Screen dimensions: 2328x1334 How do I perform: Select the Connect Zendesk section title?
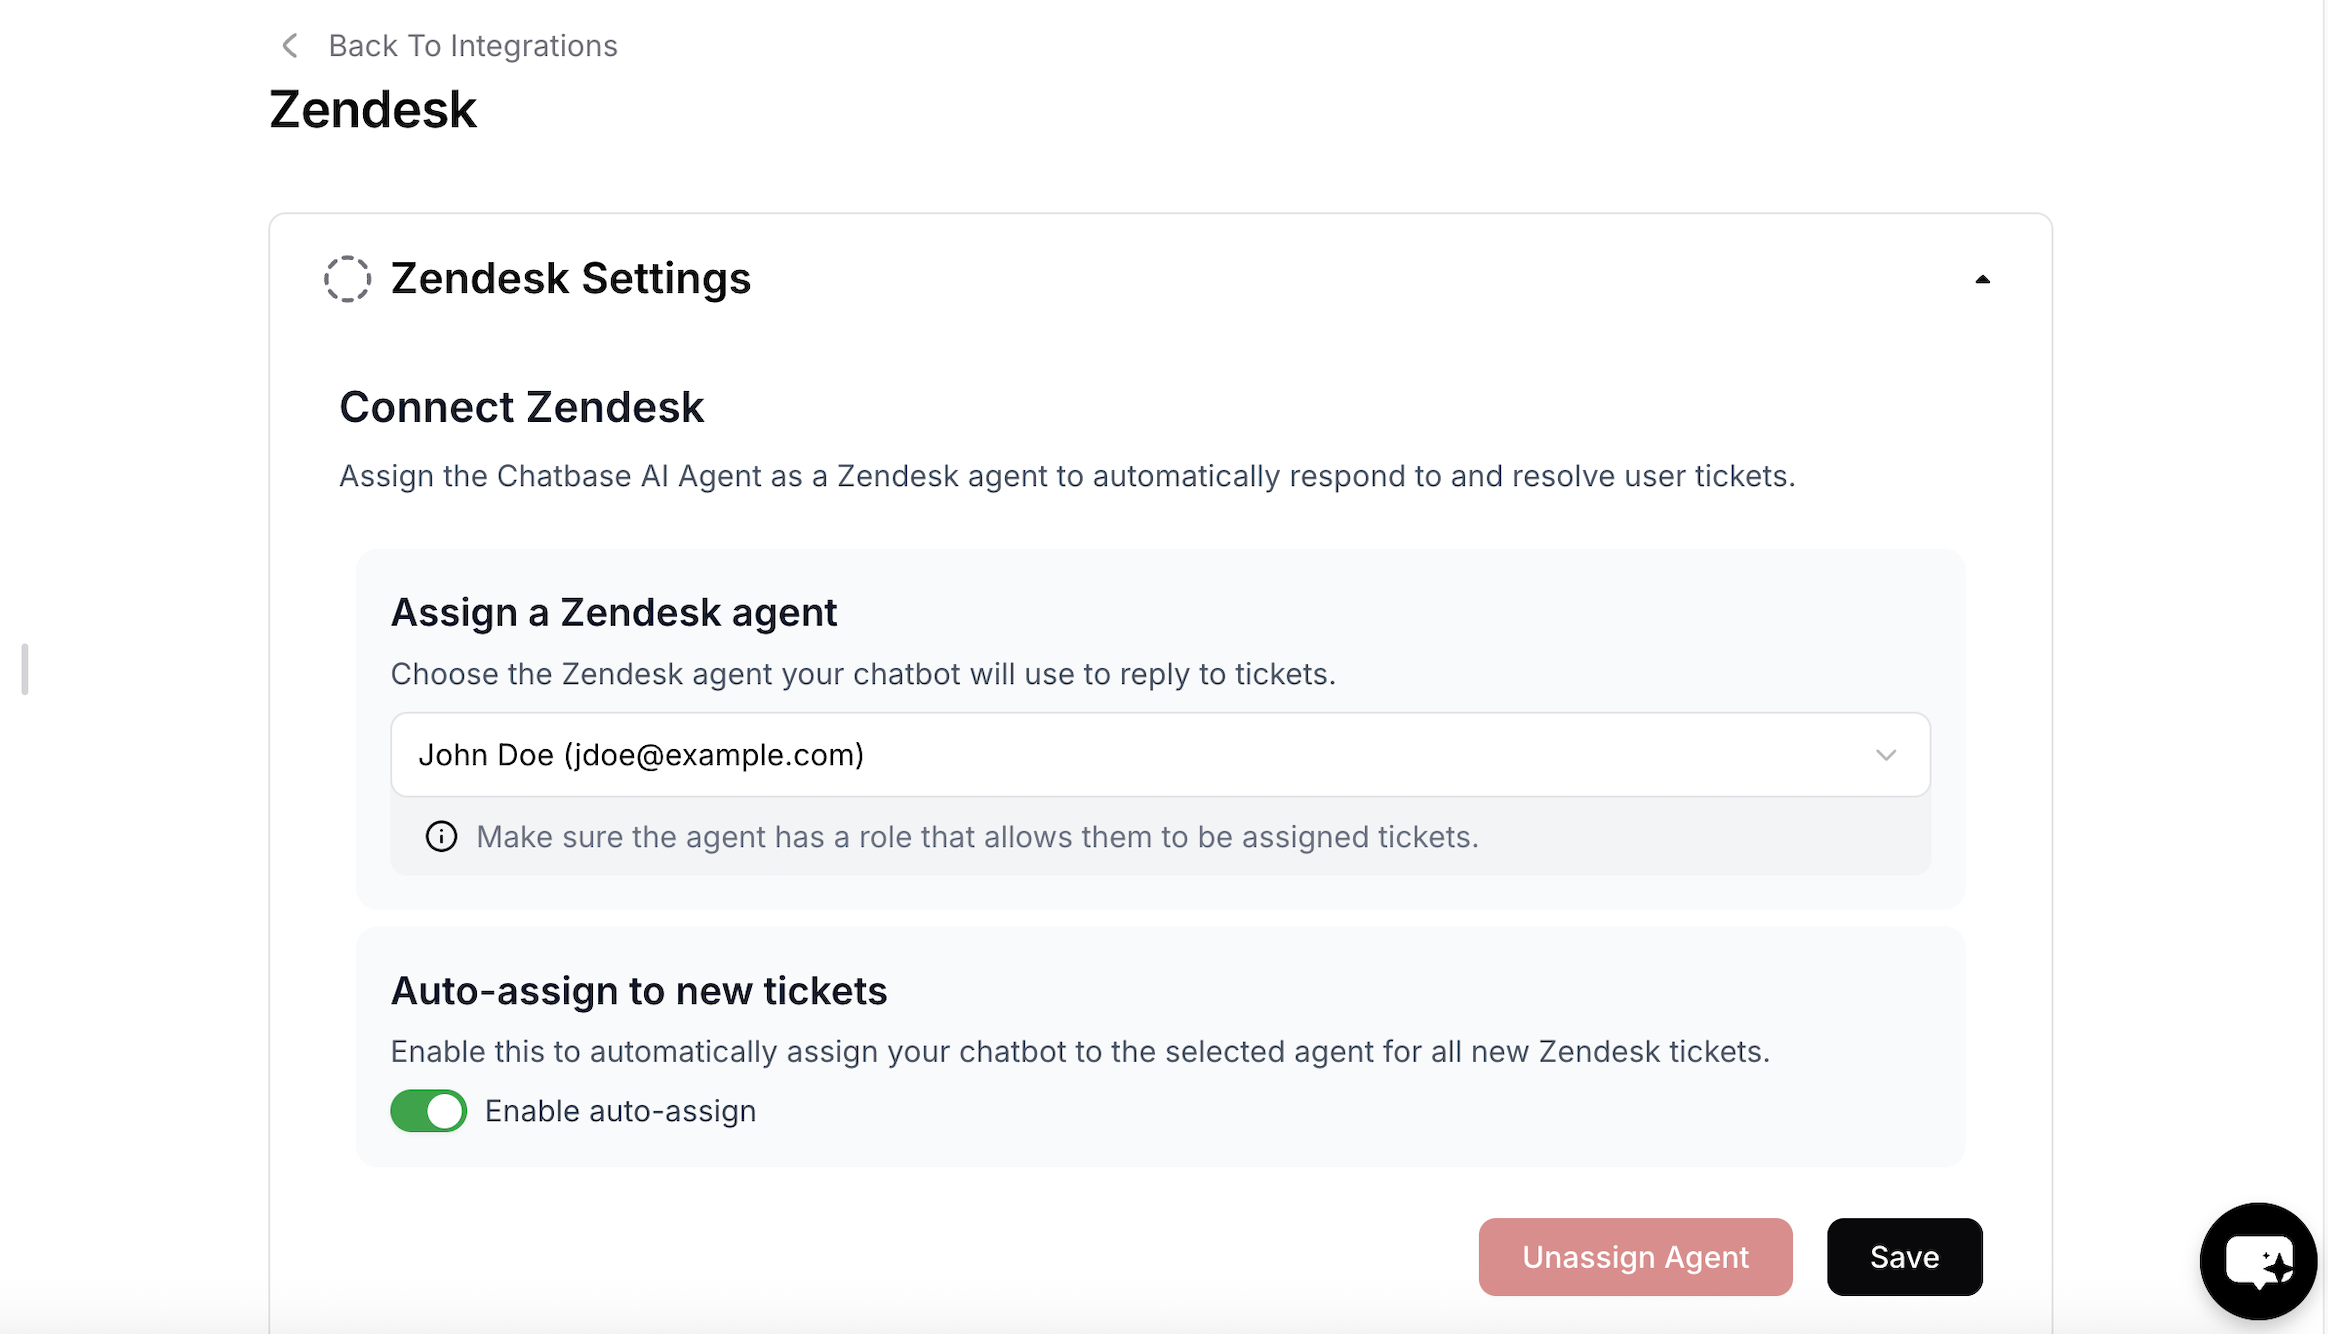pos(521,406)
